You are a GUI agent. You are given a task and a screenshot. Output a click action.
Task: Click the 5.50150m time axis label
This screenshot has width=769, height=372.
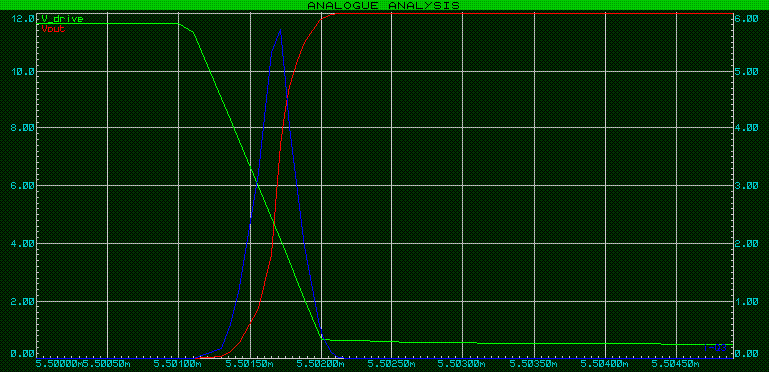[249, 365]
